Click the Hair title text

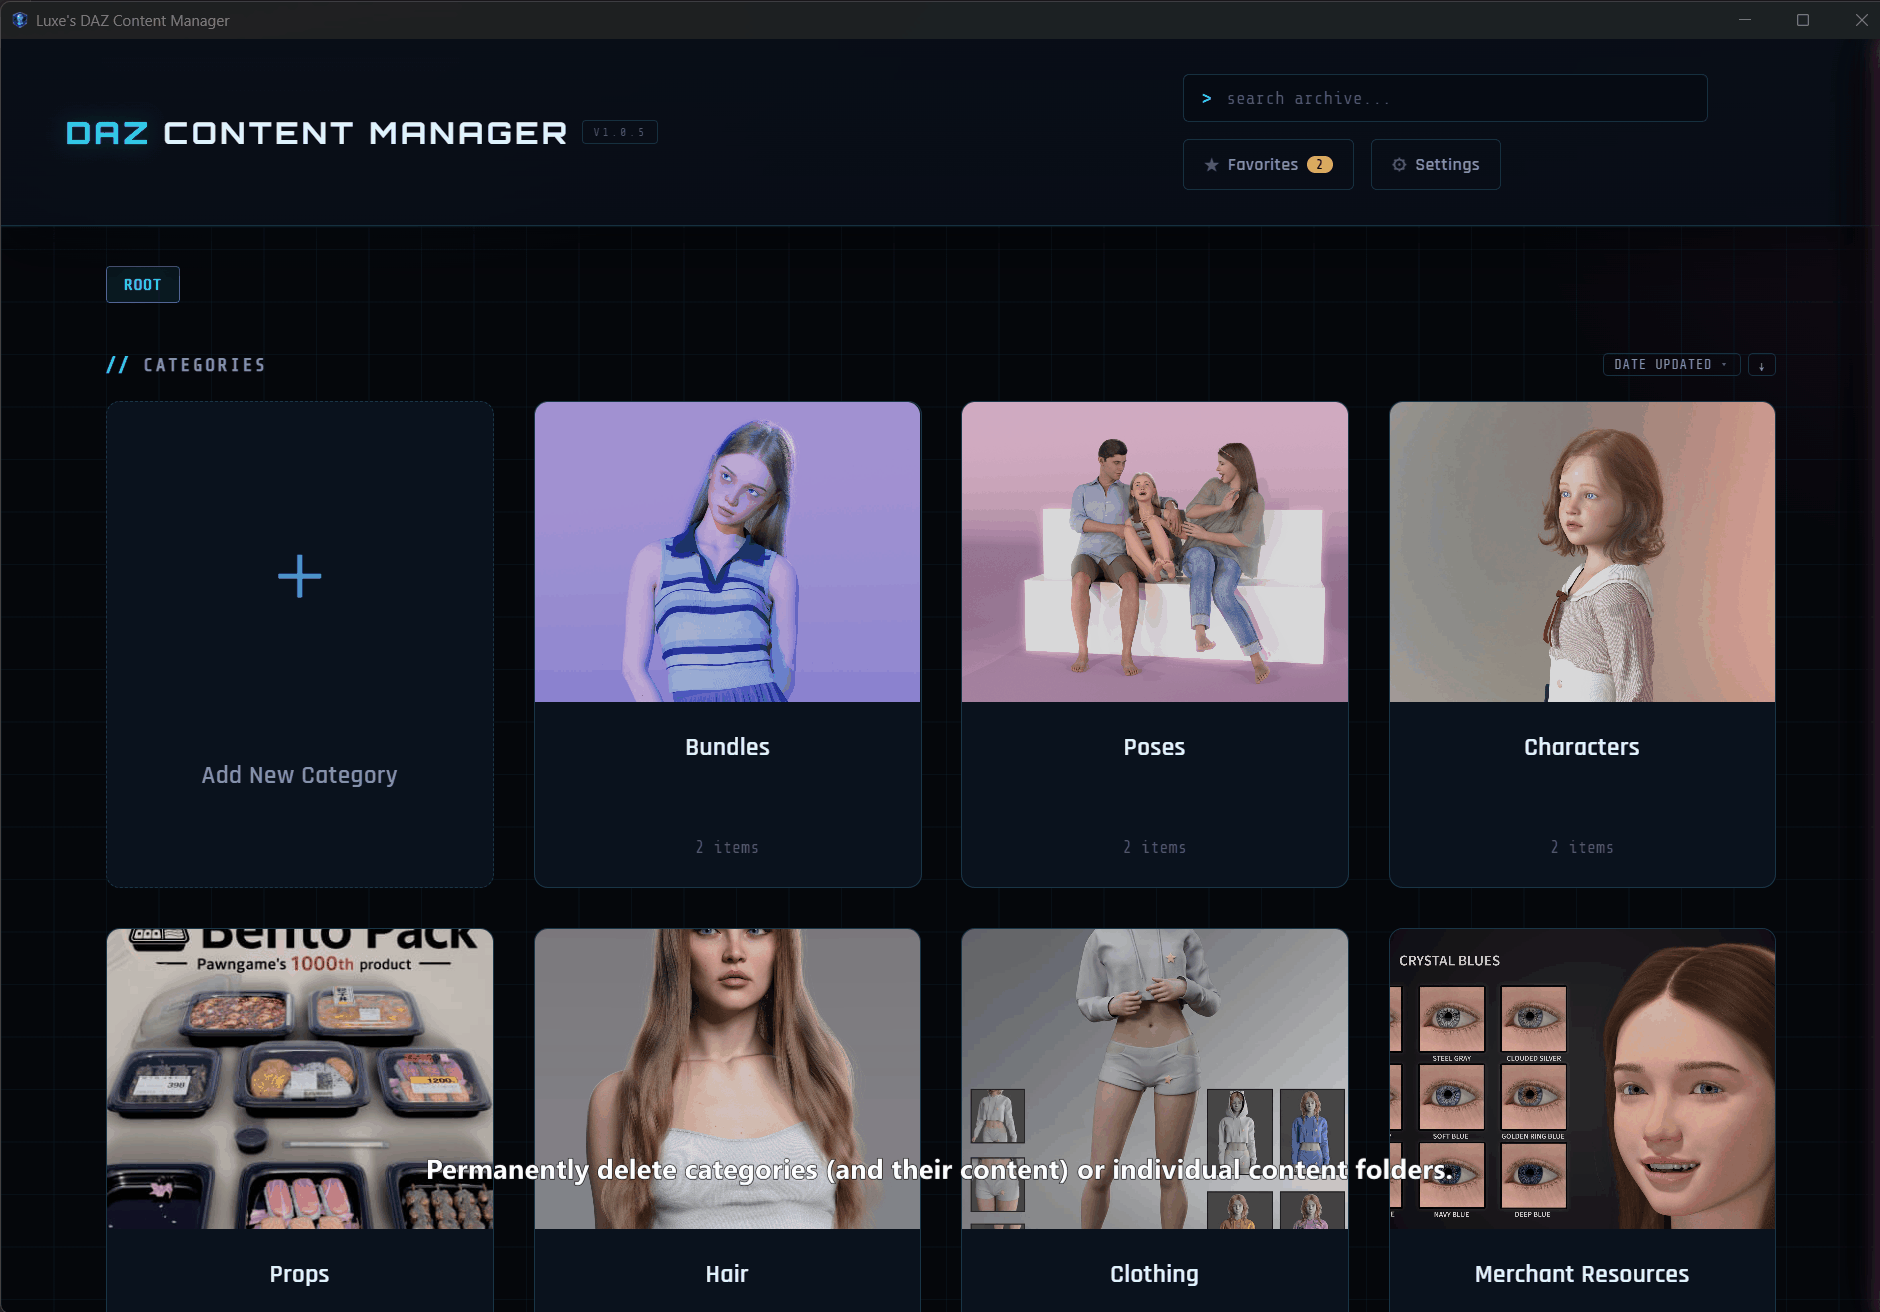[727, 1274]
